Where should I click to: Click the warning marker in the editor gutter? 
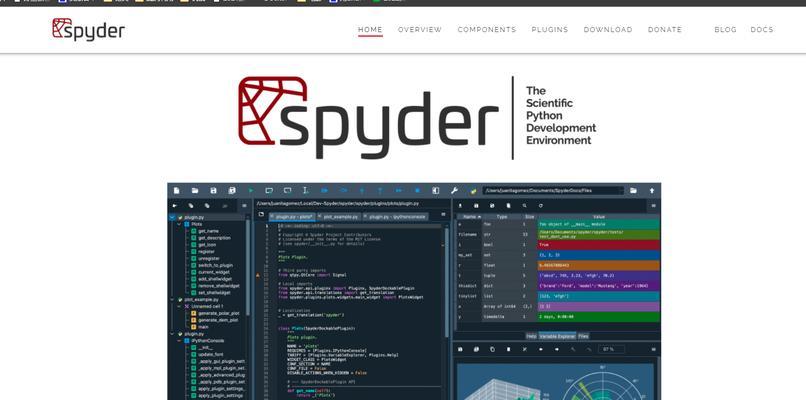[x=258, y=275]
